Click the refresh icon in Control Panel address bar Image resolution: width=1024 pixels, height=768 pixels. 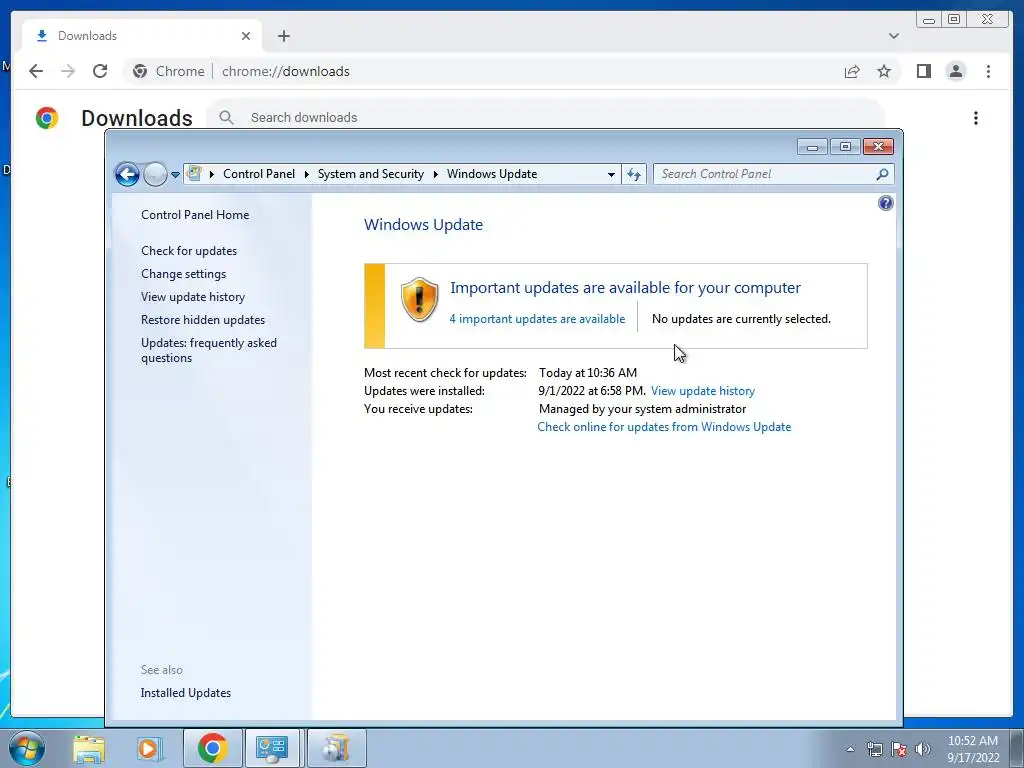(633, 174)
